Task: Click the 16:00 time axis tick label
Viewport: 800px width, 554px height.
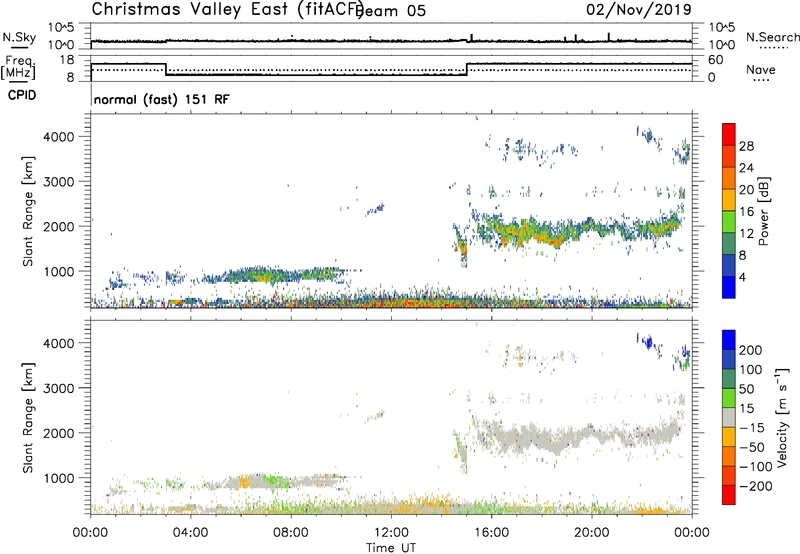Action: (492, 533)
